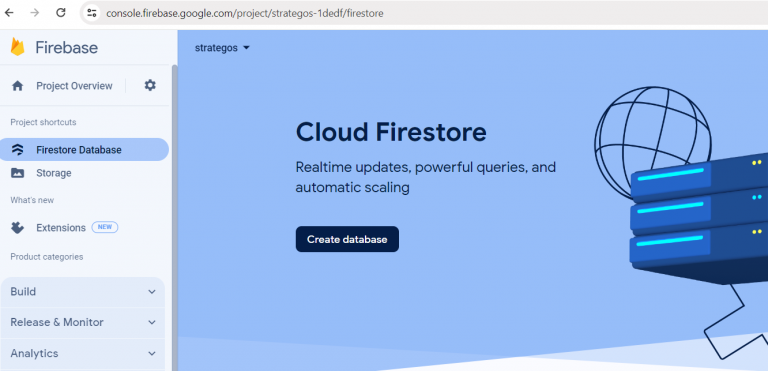The height and width of the screenshot is (371, 768).
Task: Click the Create database button
Action: pyautogui.click(x=347, y=239)
